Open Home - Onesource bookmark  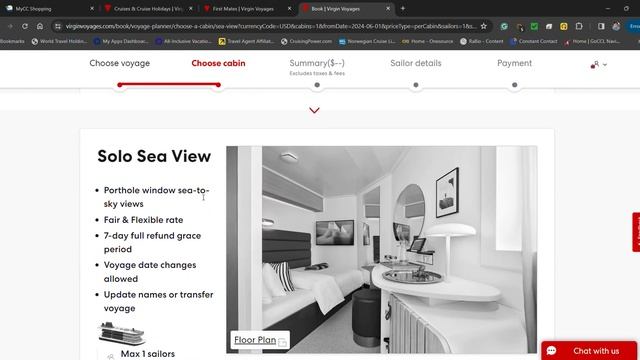click(427, 41)
